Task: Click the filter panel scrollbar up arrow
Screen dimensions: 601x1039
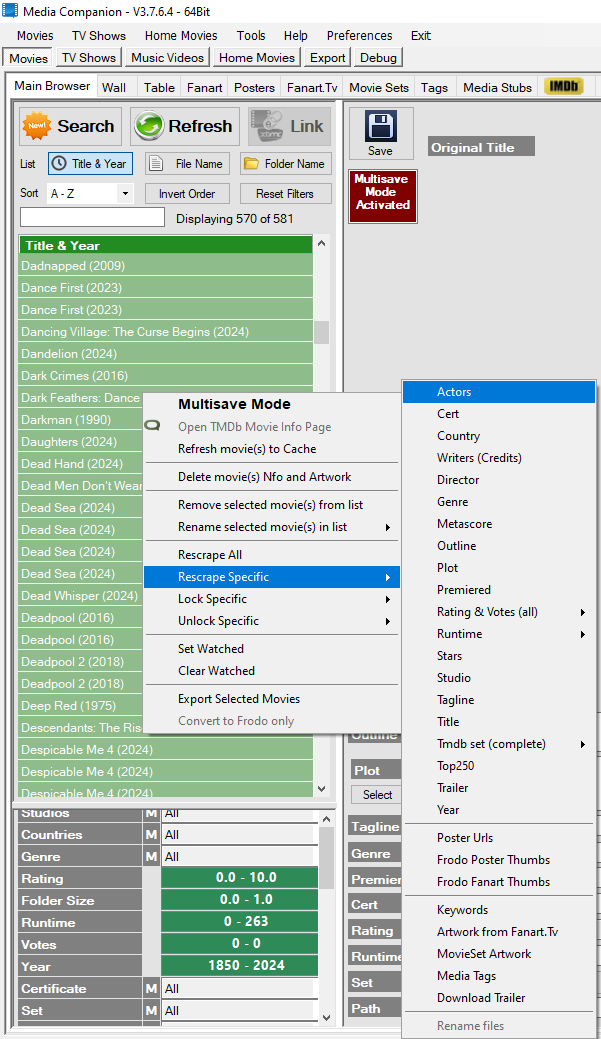Action: [x=326, y=820]
